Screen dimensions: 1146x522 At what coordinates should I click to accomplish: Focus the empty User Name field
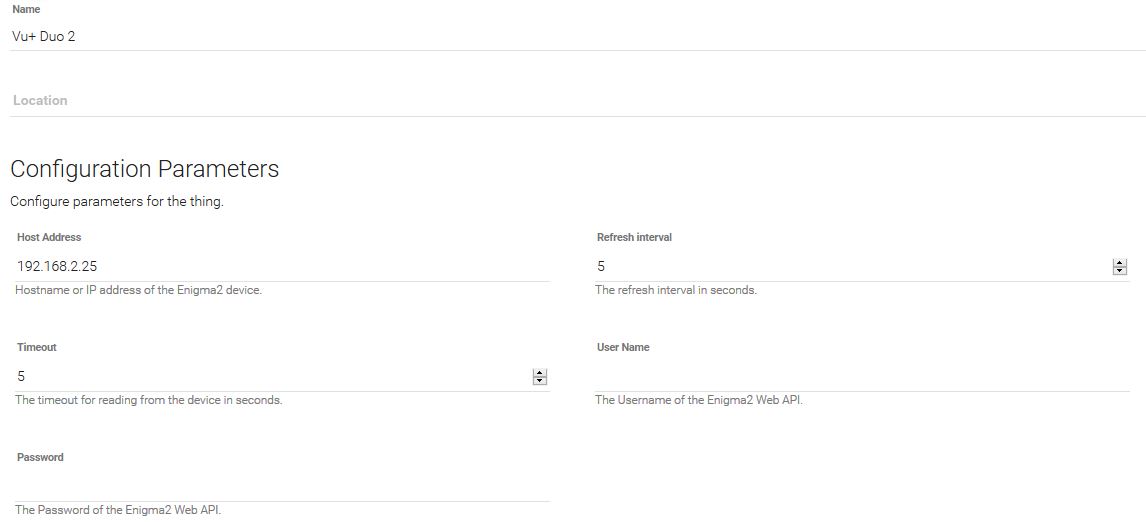pyautogui.click(x=860, y=377)
